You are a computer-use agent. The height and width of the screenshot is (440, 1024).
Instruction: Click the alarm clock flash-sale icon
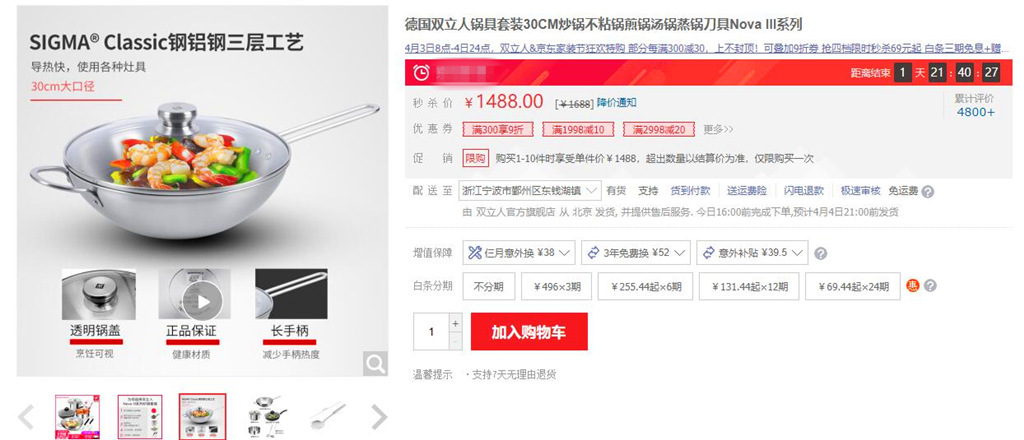(x=422, y=72)
